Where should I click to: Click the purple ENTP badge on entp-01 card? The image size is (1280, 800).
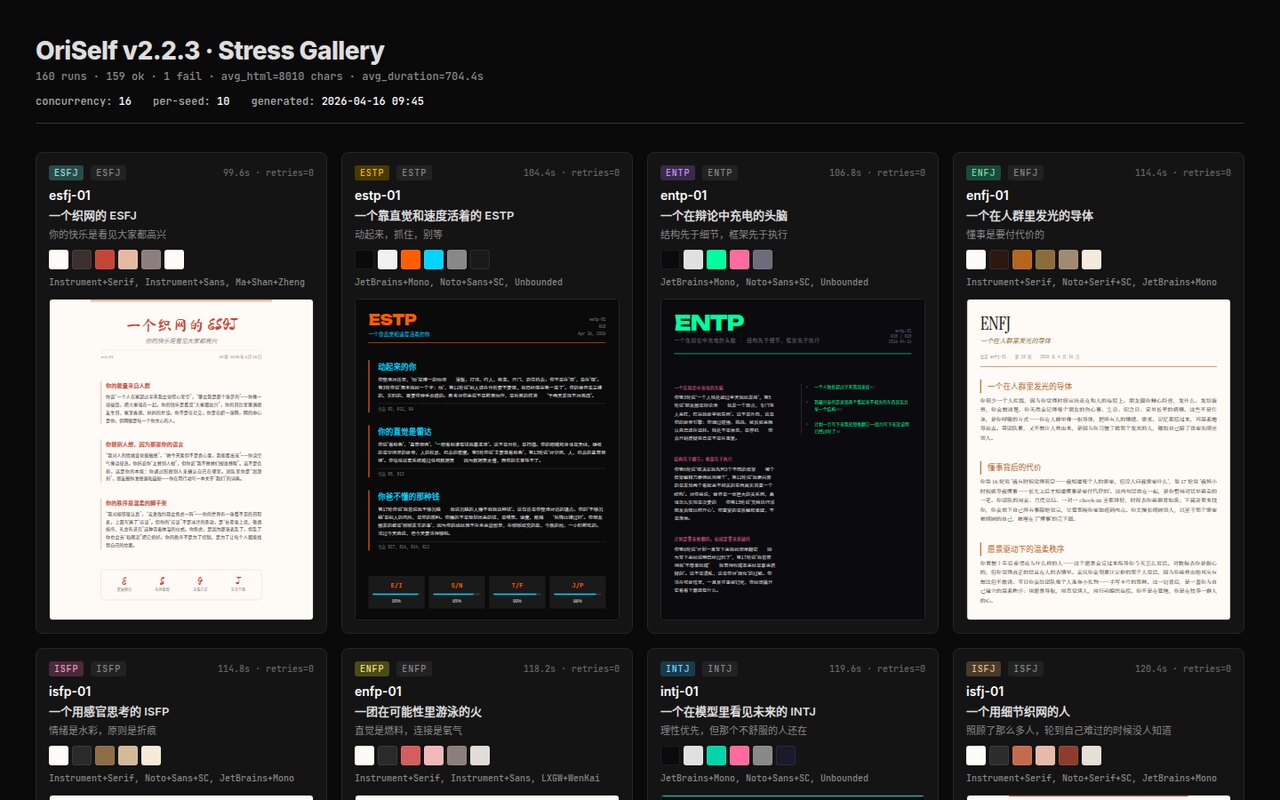click(678, 172)
